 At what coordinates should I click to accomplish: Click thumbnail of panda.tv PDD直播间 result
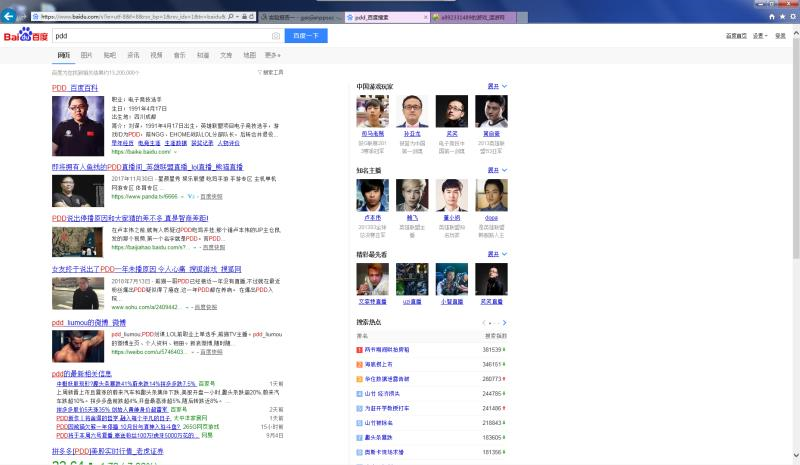point(78,191)
